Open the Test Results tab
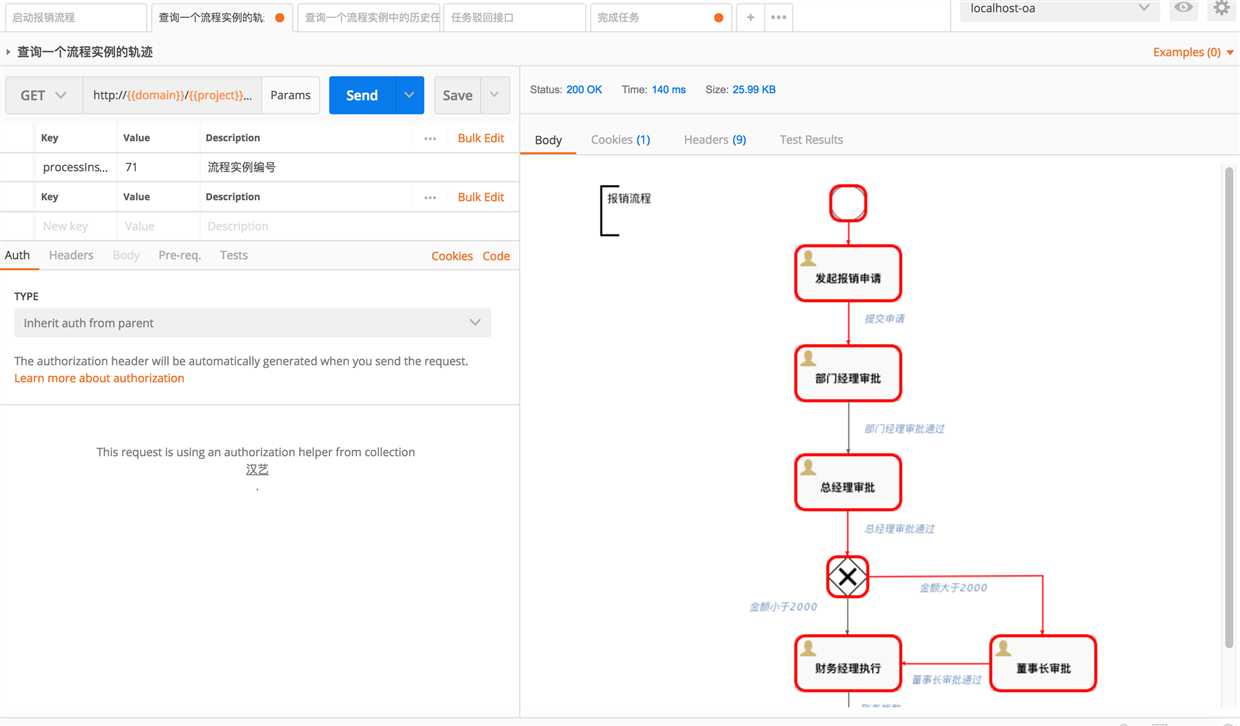Image resolution: width=1240 pixels, height=726 pixels. point(811,140)
